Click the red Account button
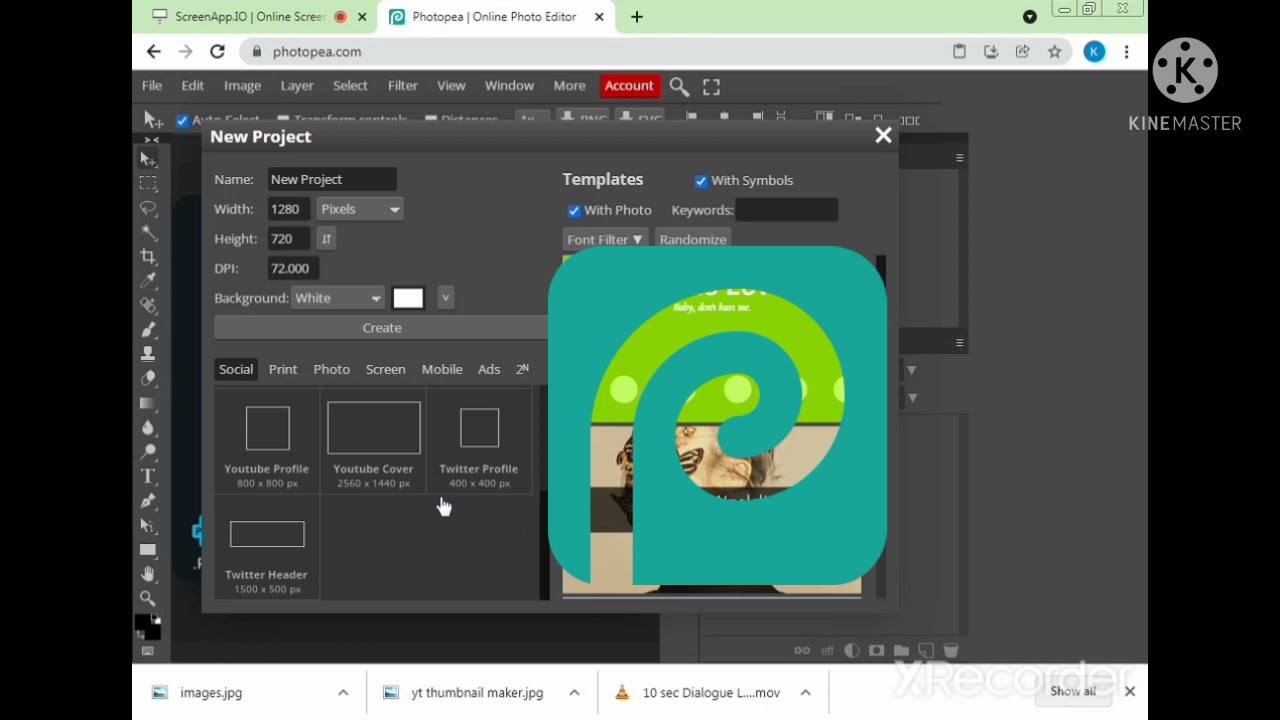Screen dimensions: 1280x720 coord(629,86)
